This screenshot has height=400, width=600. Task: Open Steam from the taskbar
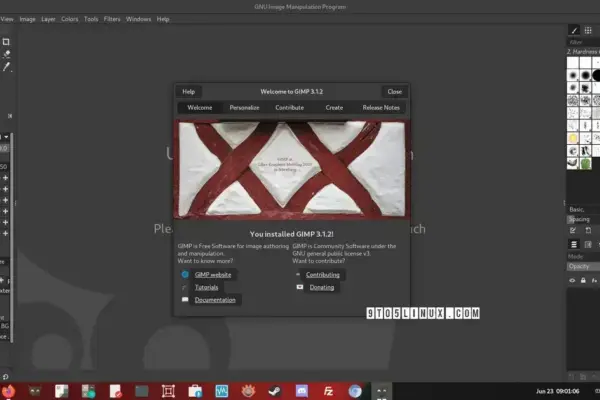274,391
